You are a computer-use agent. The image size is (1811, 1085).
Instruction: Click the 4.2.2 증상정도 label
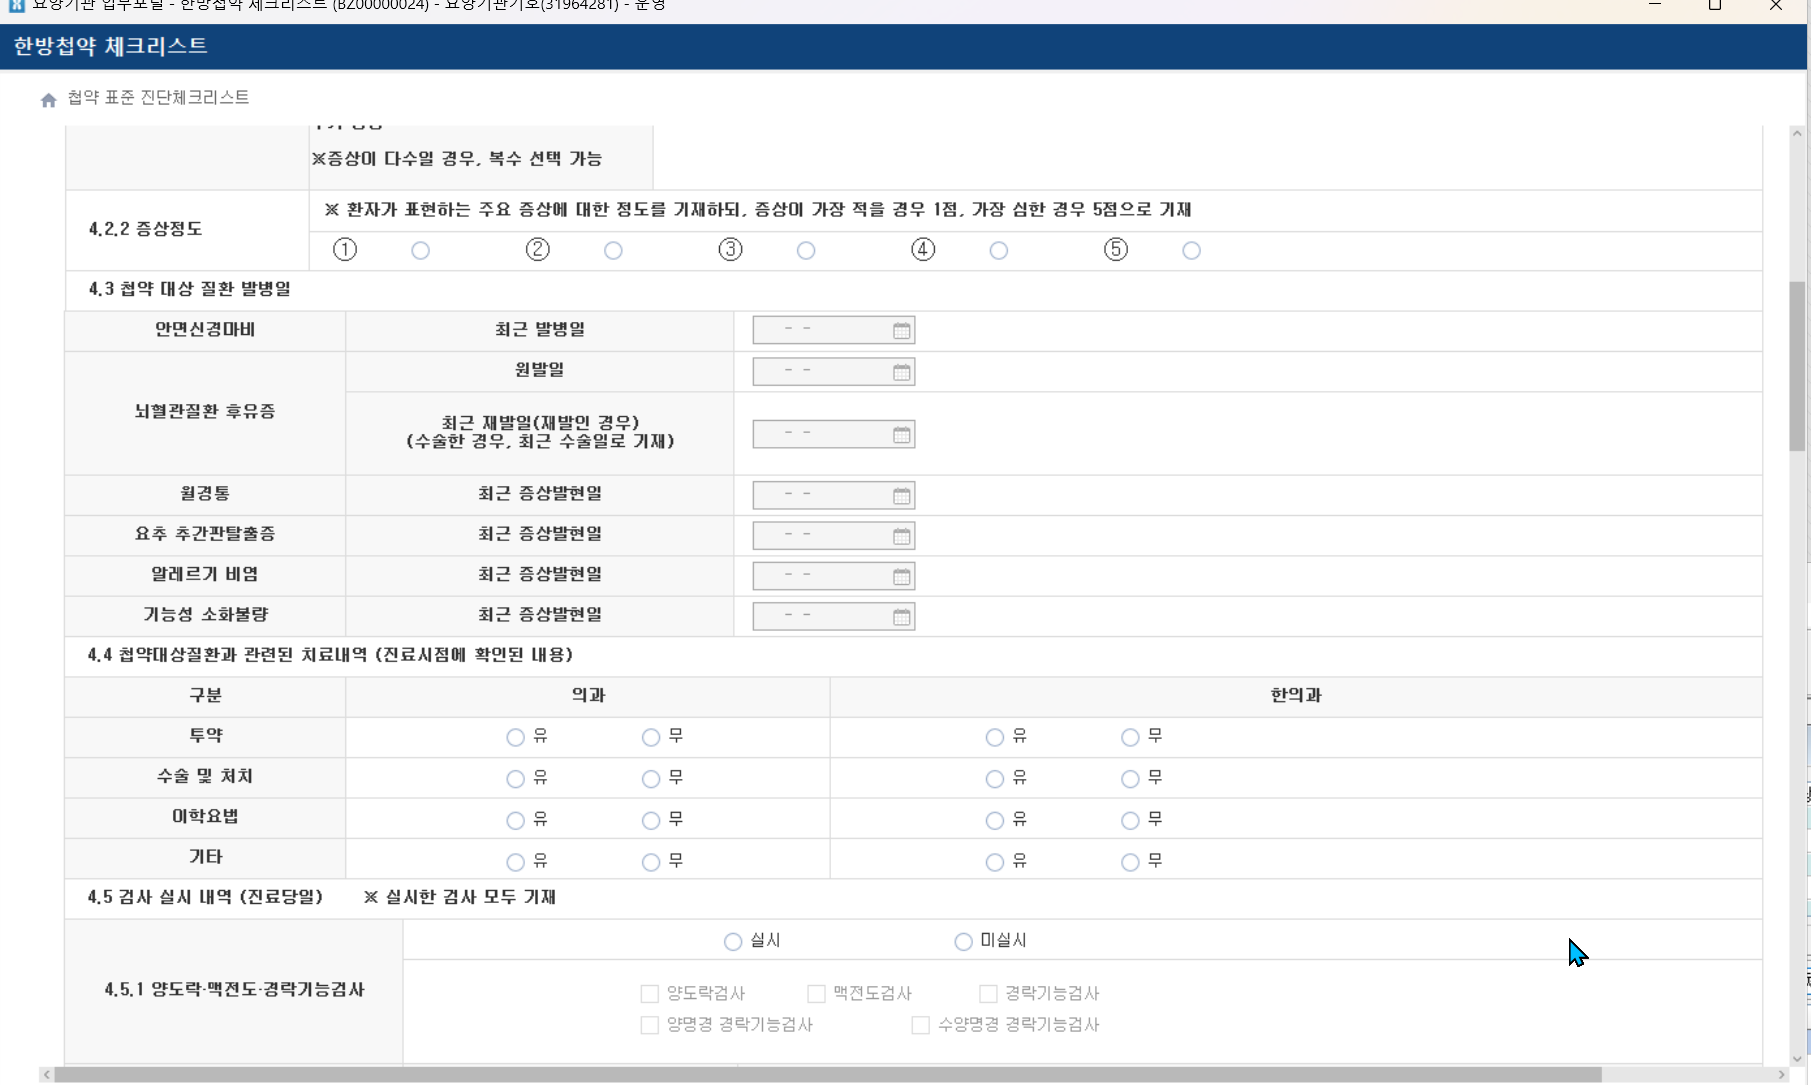[x=145, y=229]
